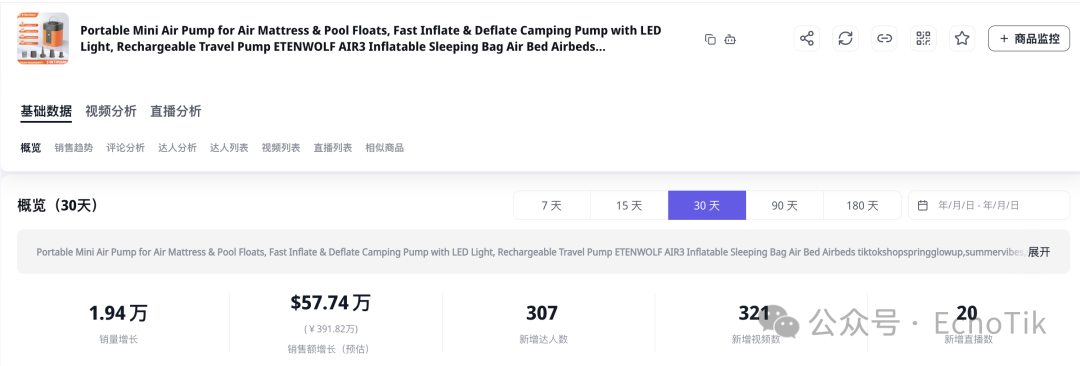The height and width of the screenshot is (366, 1080).
Task: Go to 销售趋势 section link
Action: click(74, 148)
